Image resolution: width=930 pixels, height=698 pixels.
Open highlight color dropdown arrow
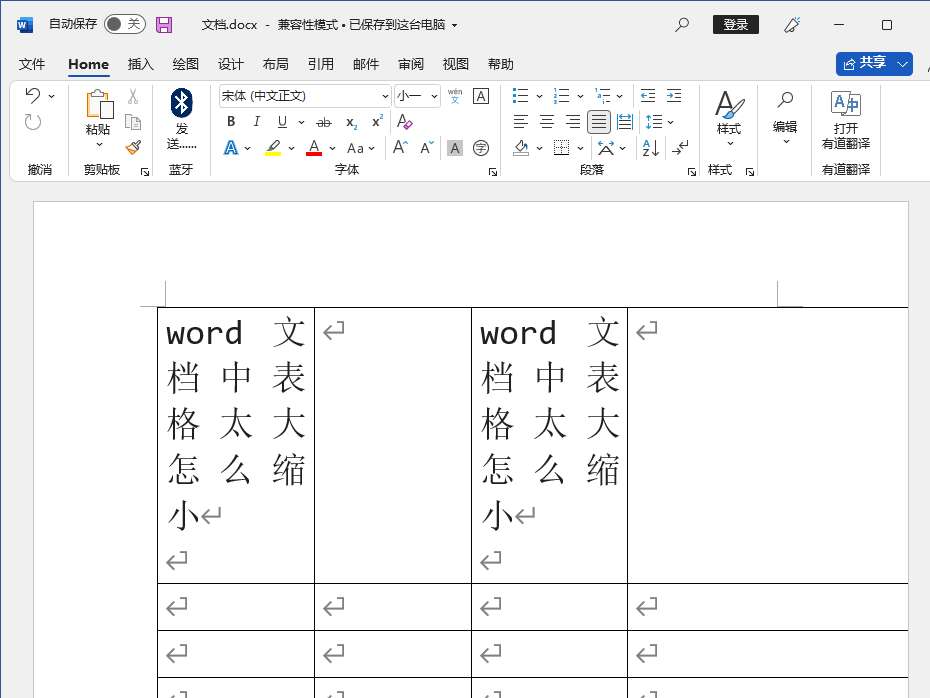pos(291,148)
